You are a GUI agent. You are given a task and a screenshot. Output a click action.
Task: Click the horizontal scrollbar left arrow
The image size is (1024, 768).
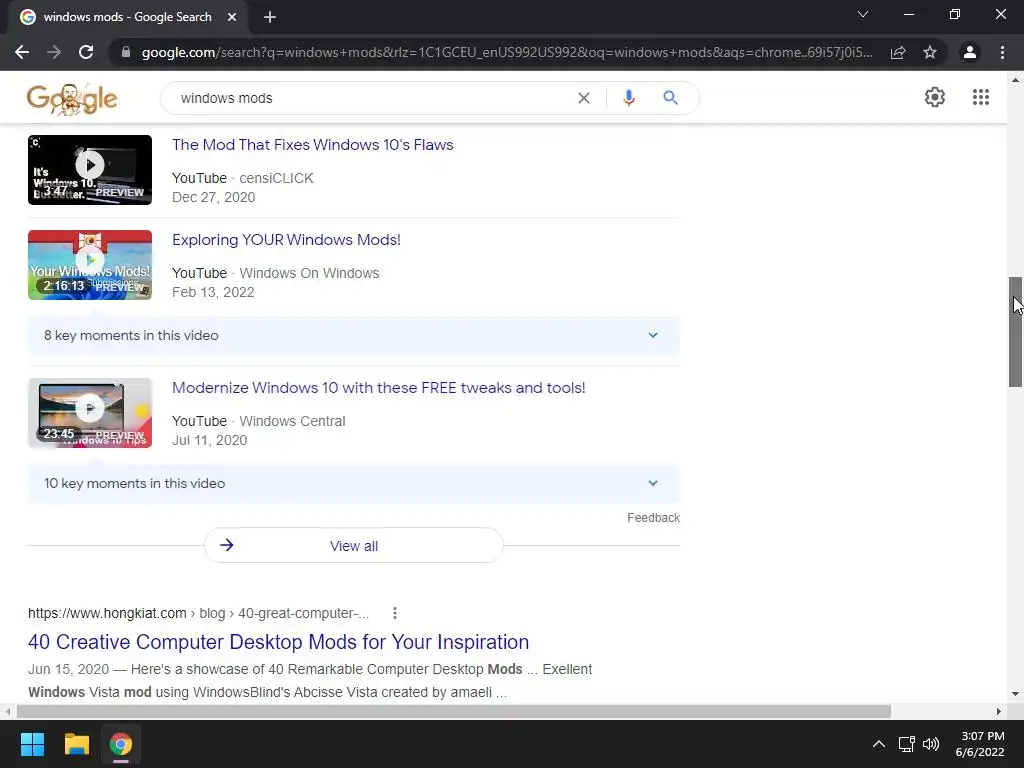click(7, 711)
